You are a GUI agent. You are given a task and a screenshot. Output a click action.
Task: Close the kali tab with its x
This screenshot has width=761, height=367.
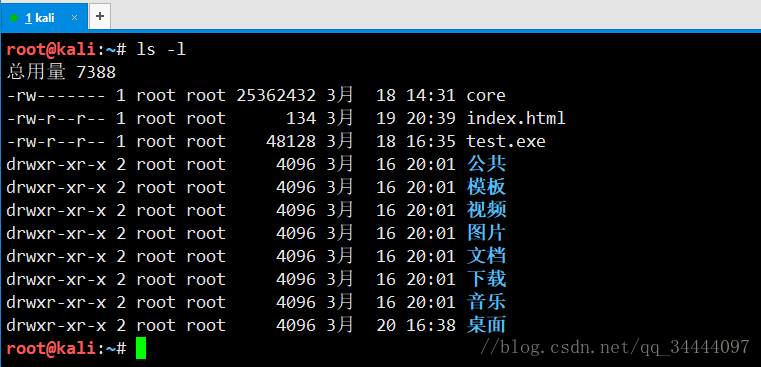[74, 17]
